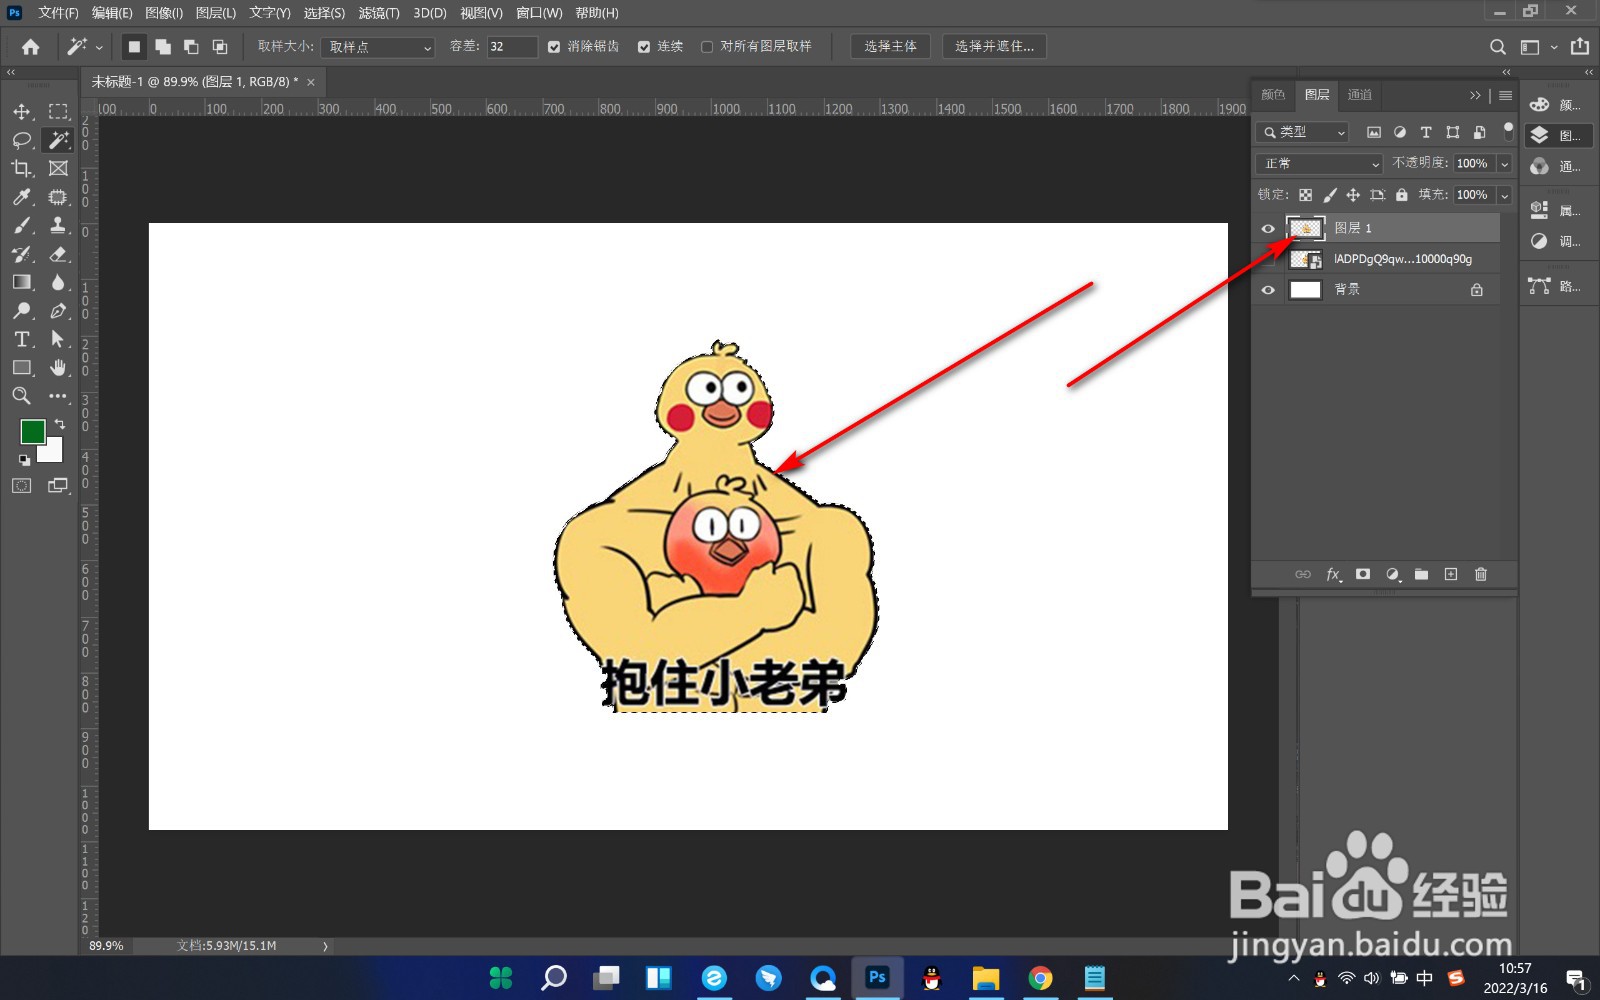Open the fill percentage dropdown arrow
This screenshot has height=1000, width=1600.
click(1504, 195)
